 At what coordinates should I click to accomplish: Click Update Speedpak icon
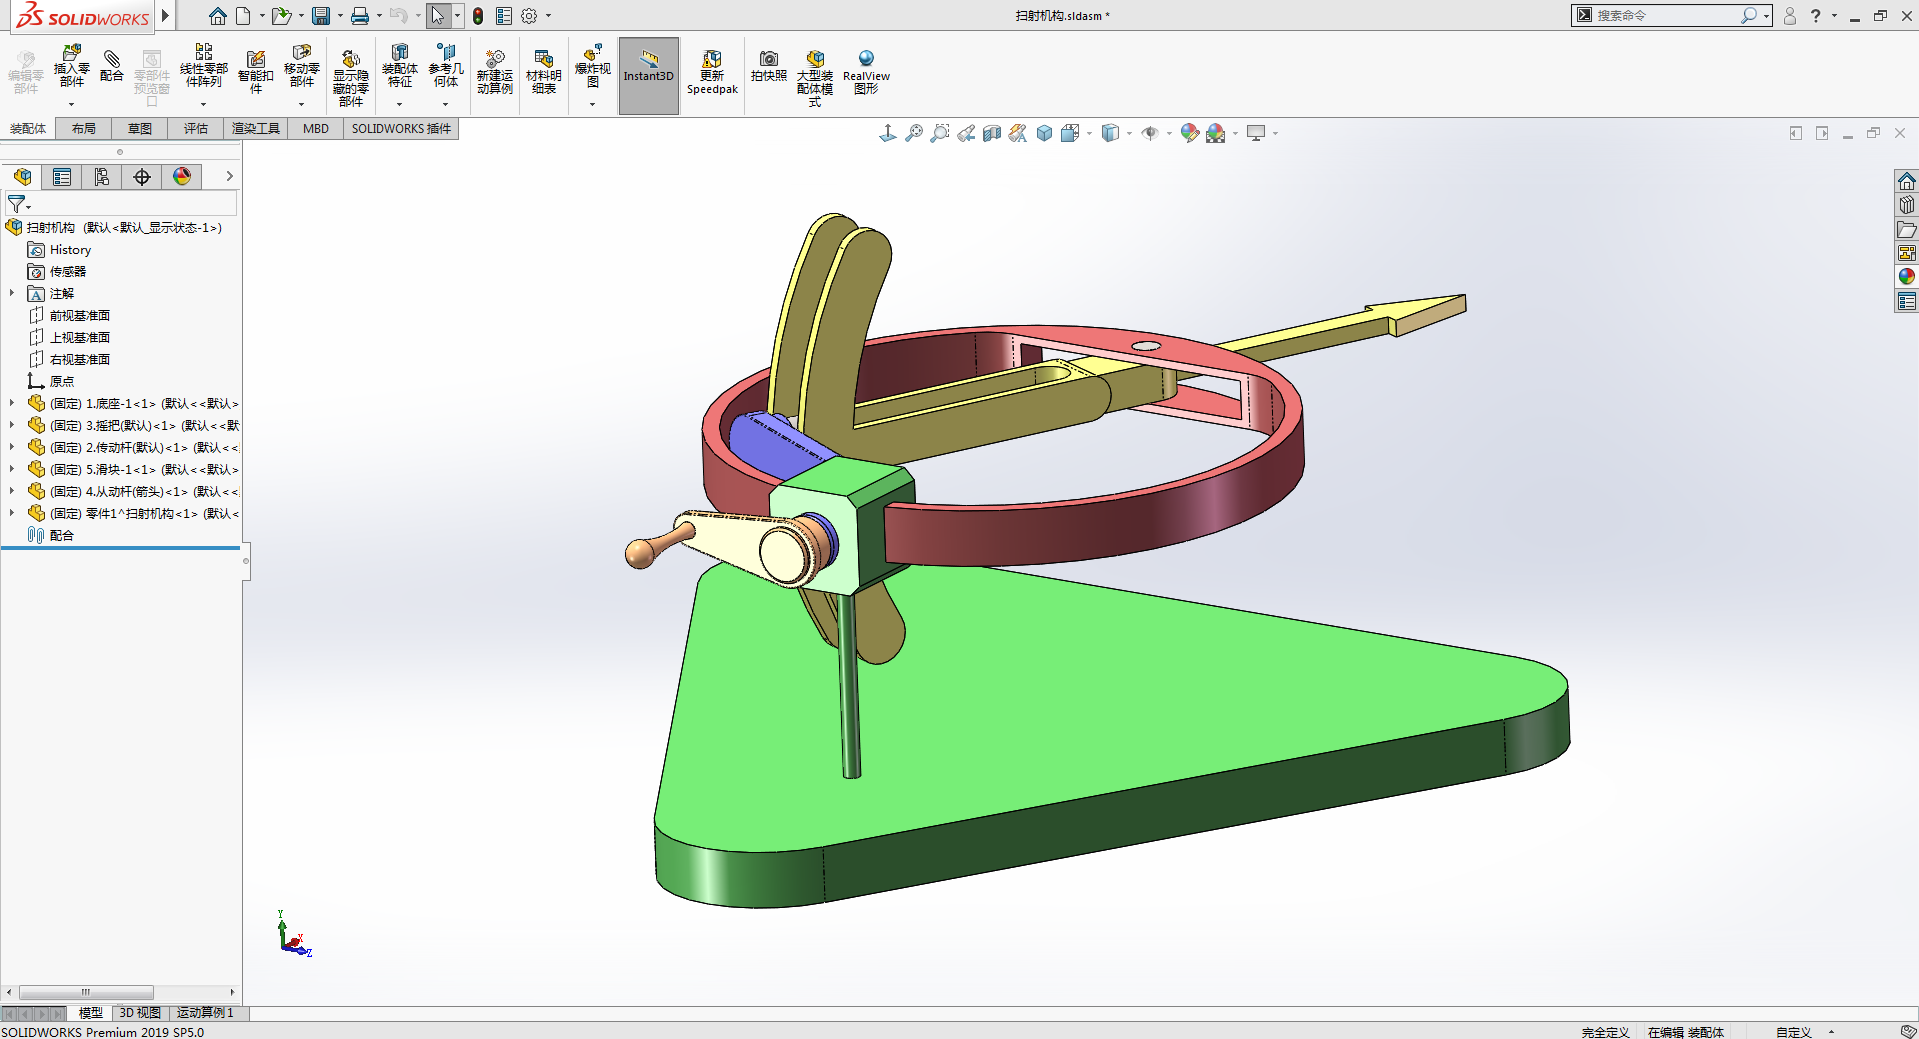point(712,72)
